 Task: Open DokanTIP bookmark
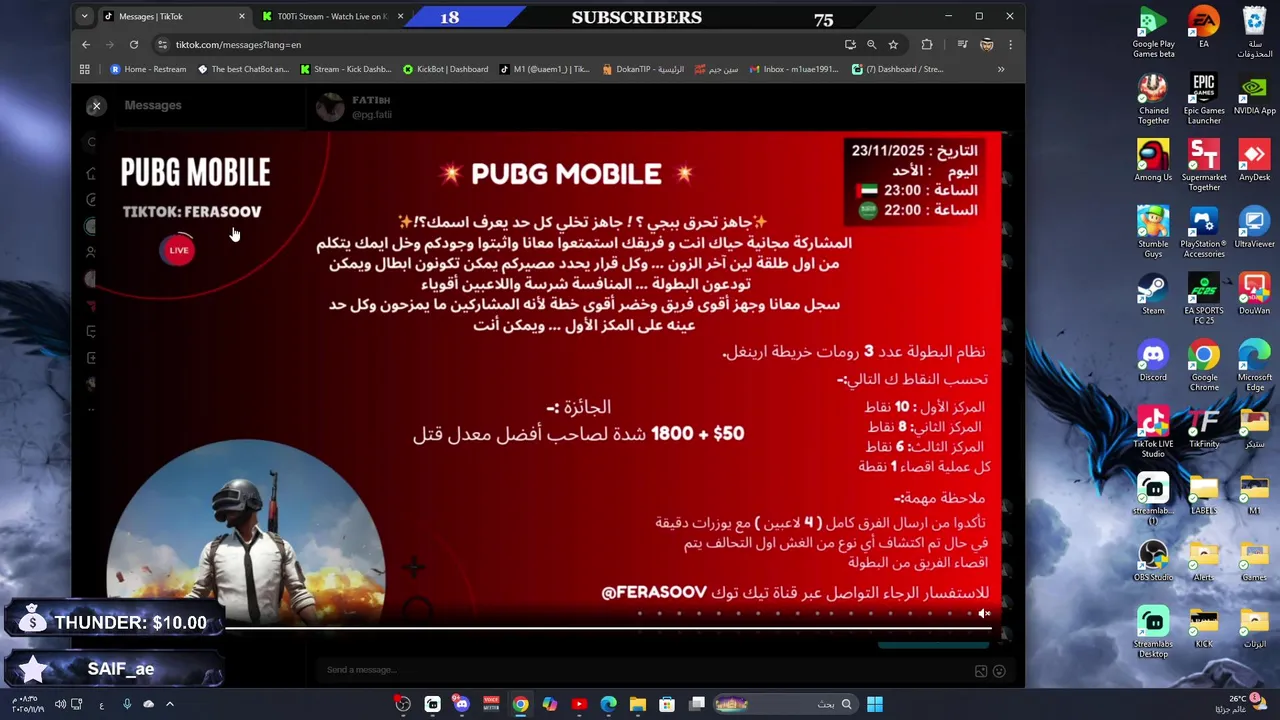[x=643, y=69]
